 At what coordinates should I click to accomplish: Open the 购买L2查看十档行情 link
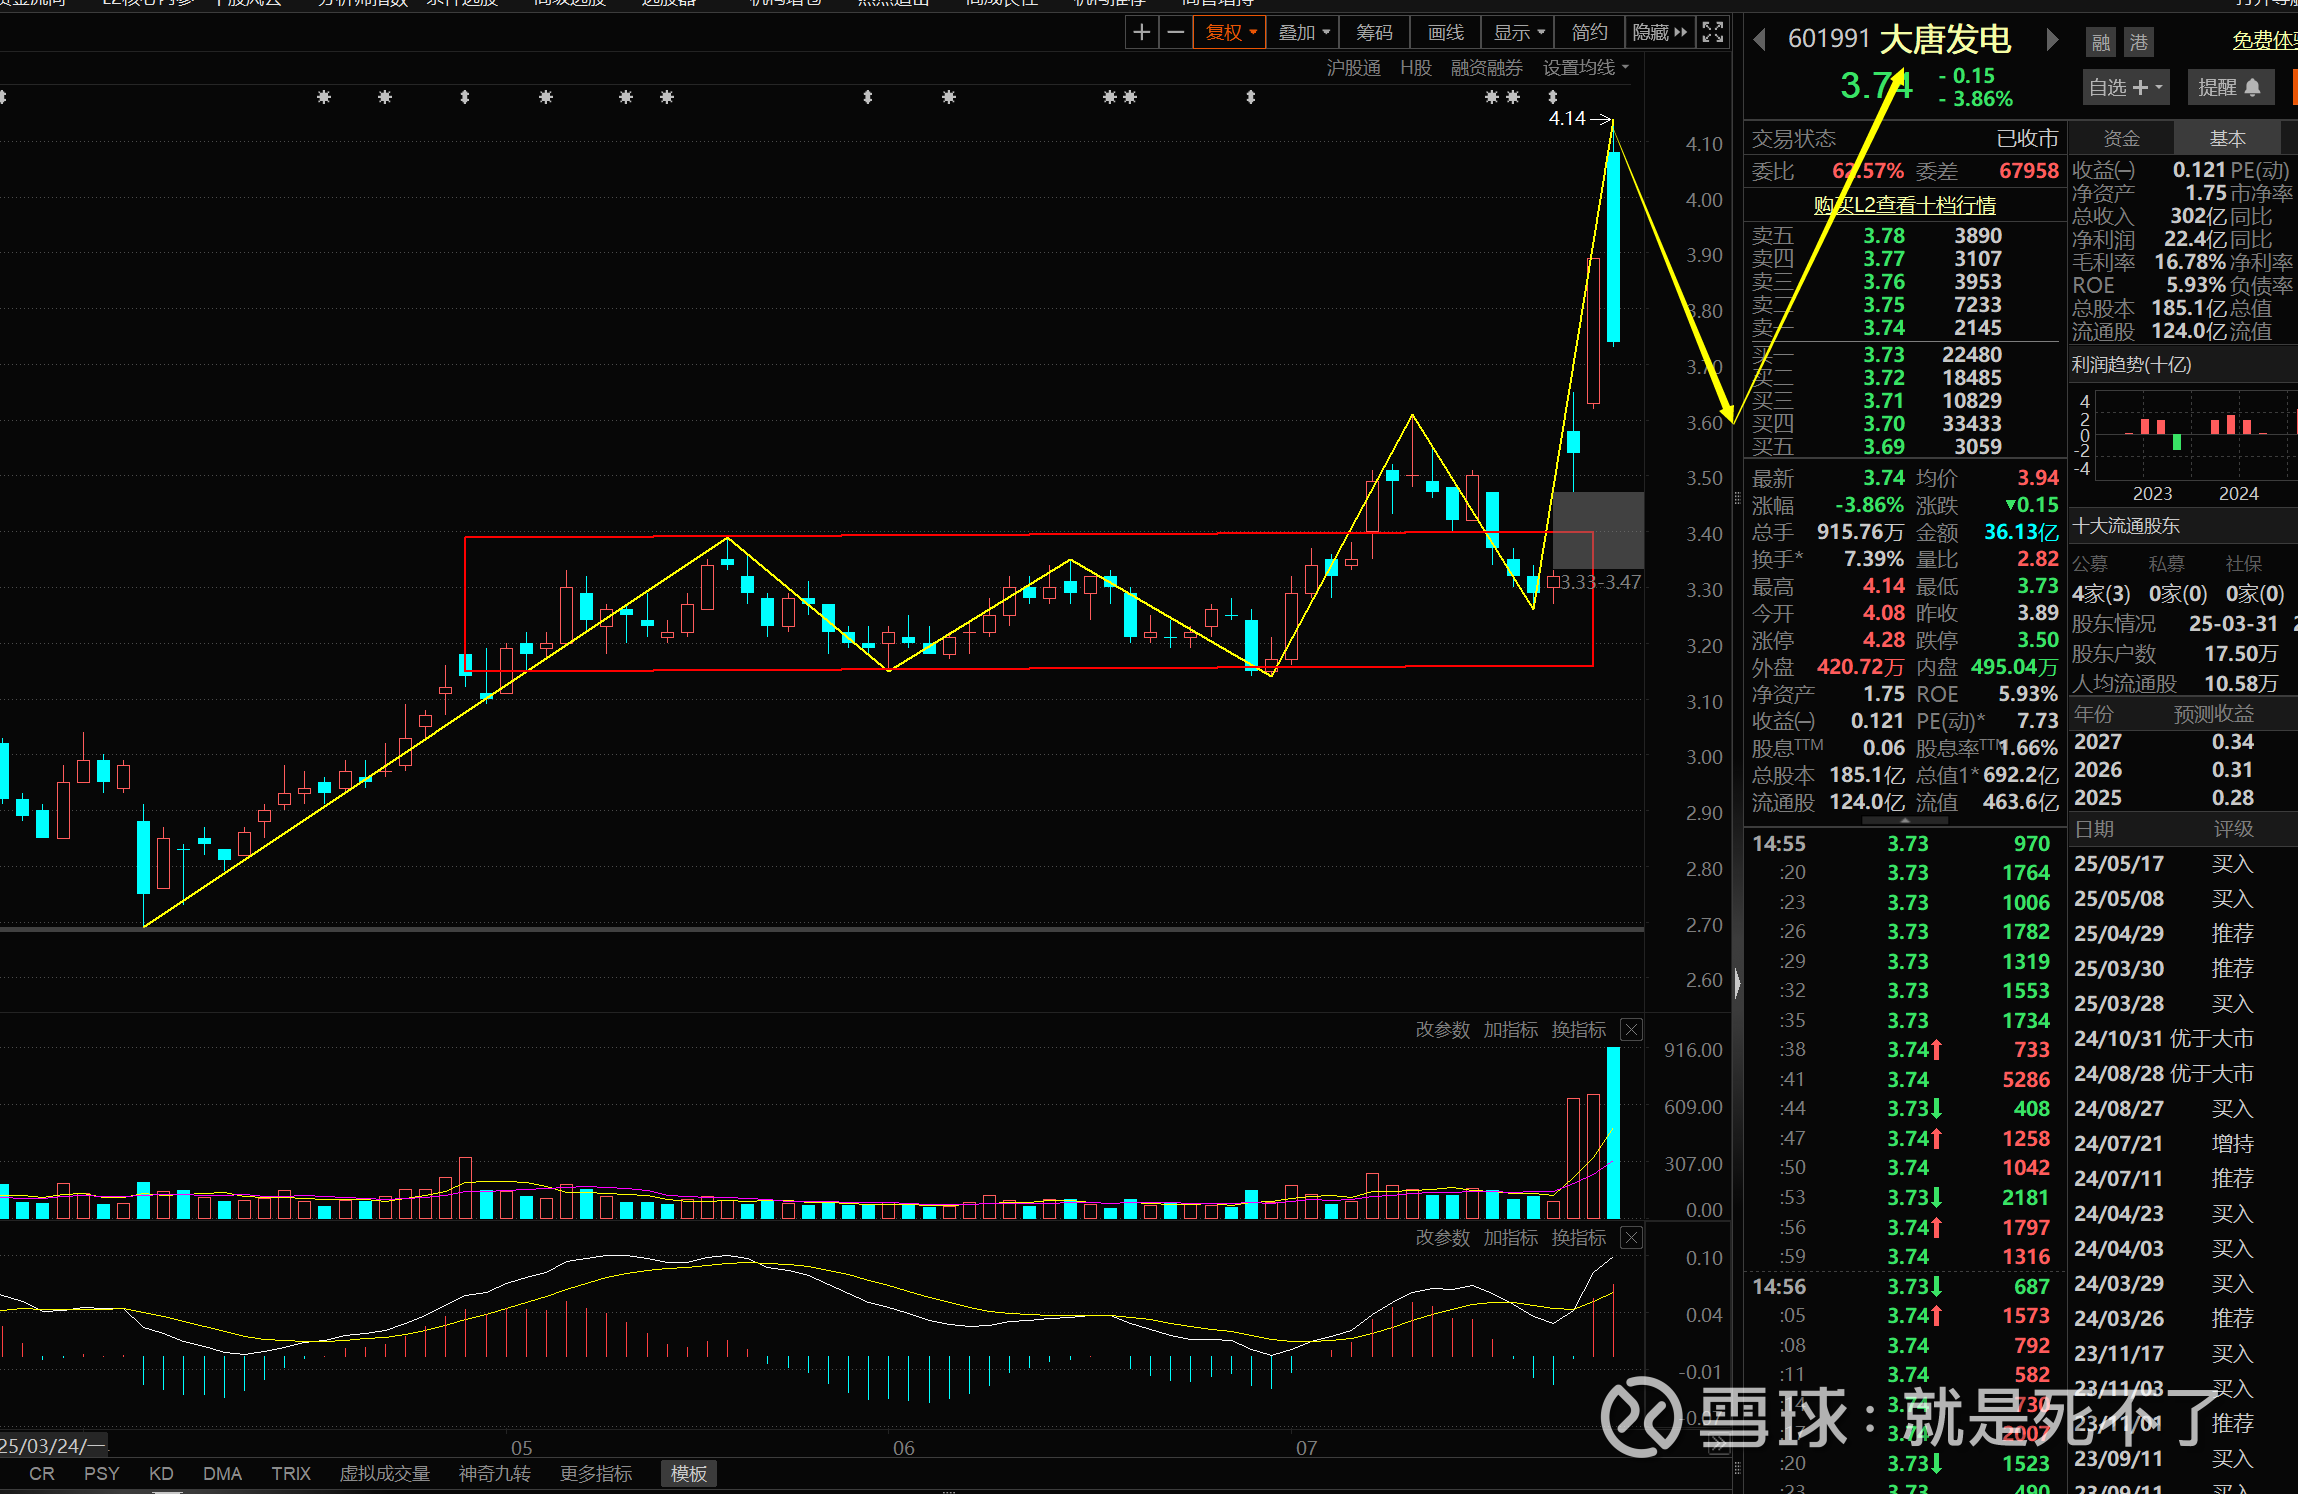(1905, 205)
